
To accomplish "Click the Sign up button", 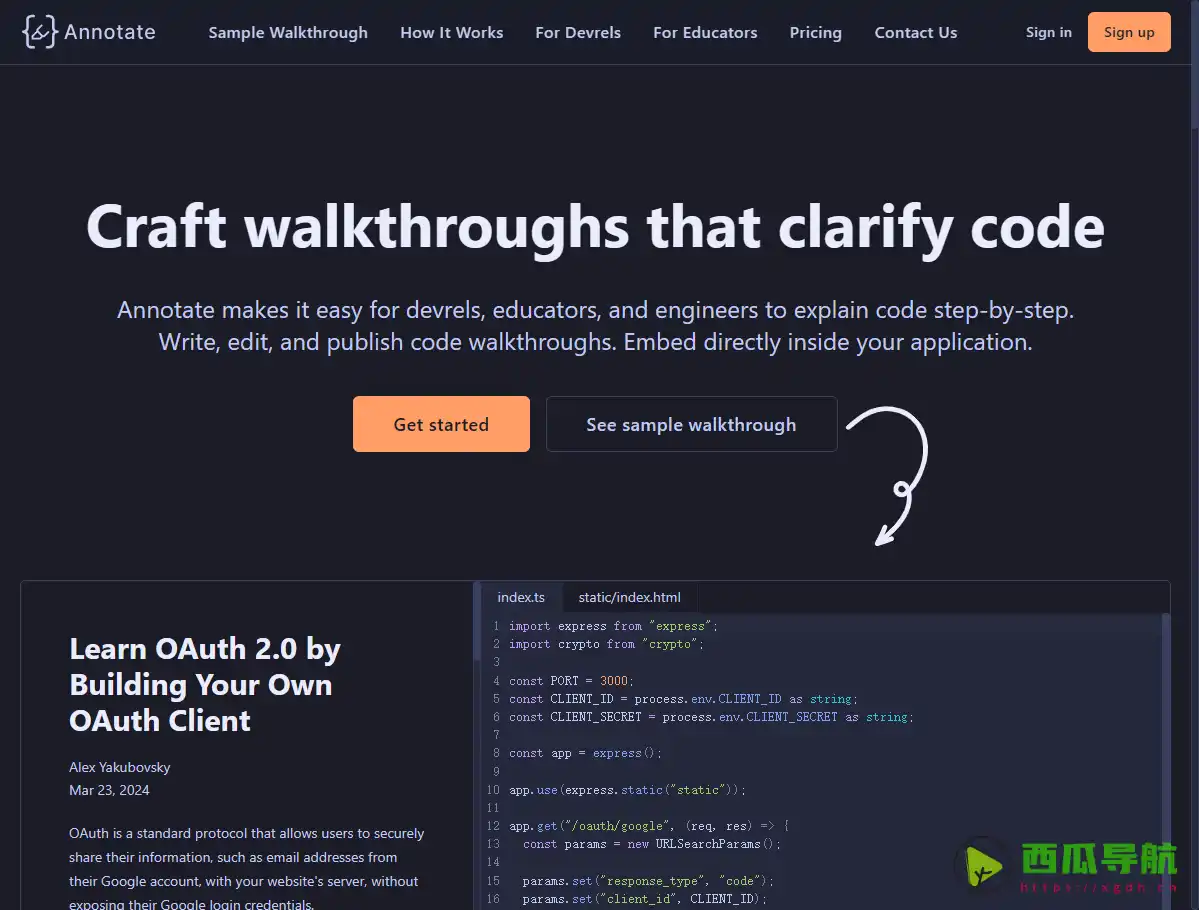I will (1129, 31).
